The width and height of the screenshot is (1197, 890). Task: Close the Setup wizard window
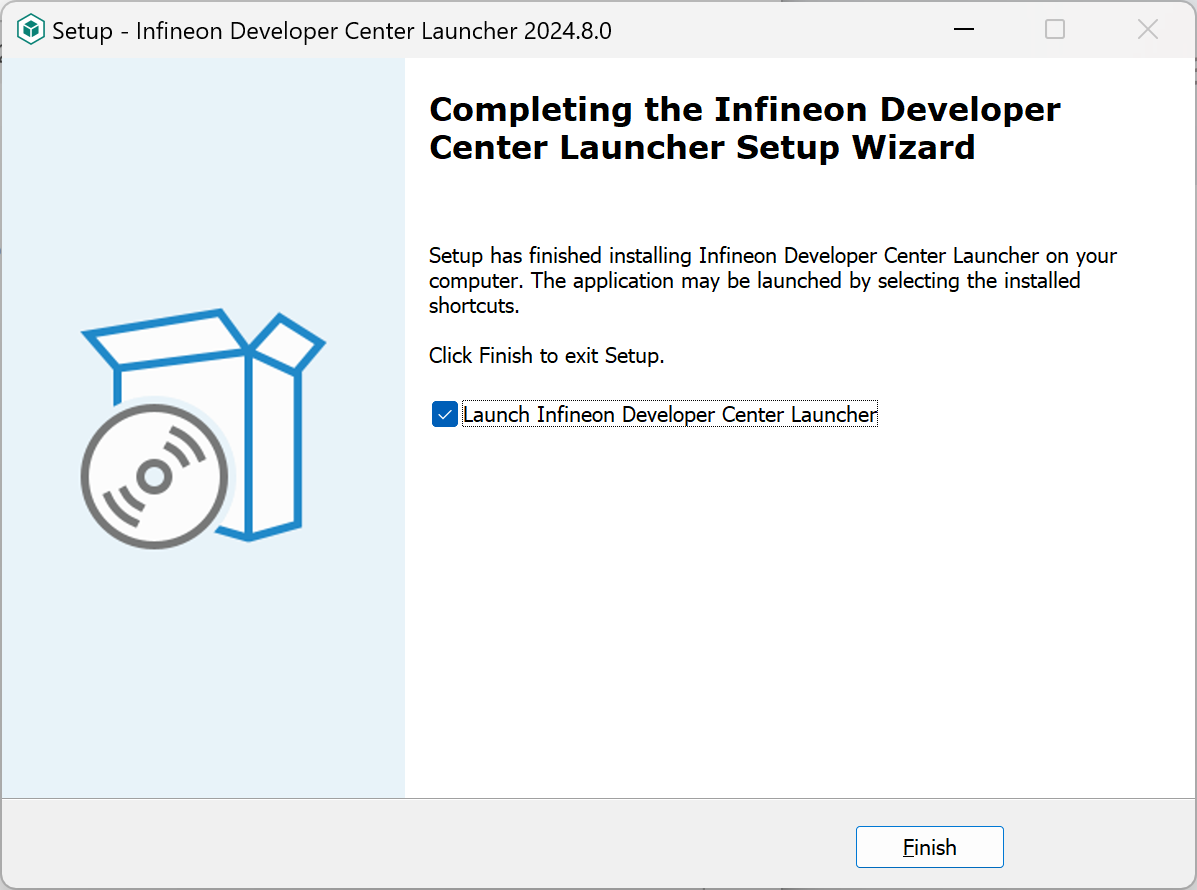1147,30
